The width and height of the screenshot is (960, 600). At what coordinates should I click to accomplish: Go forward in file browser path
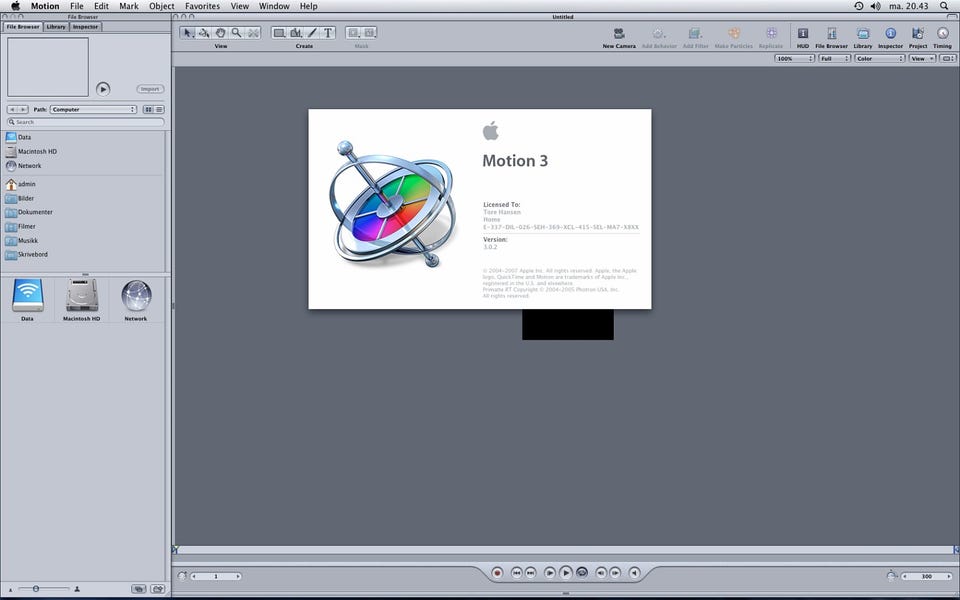(x=23, y=110)
